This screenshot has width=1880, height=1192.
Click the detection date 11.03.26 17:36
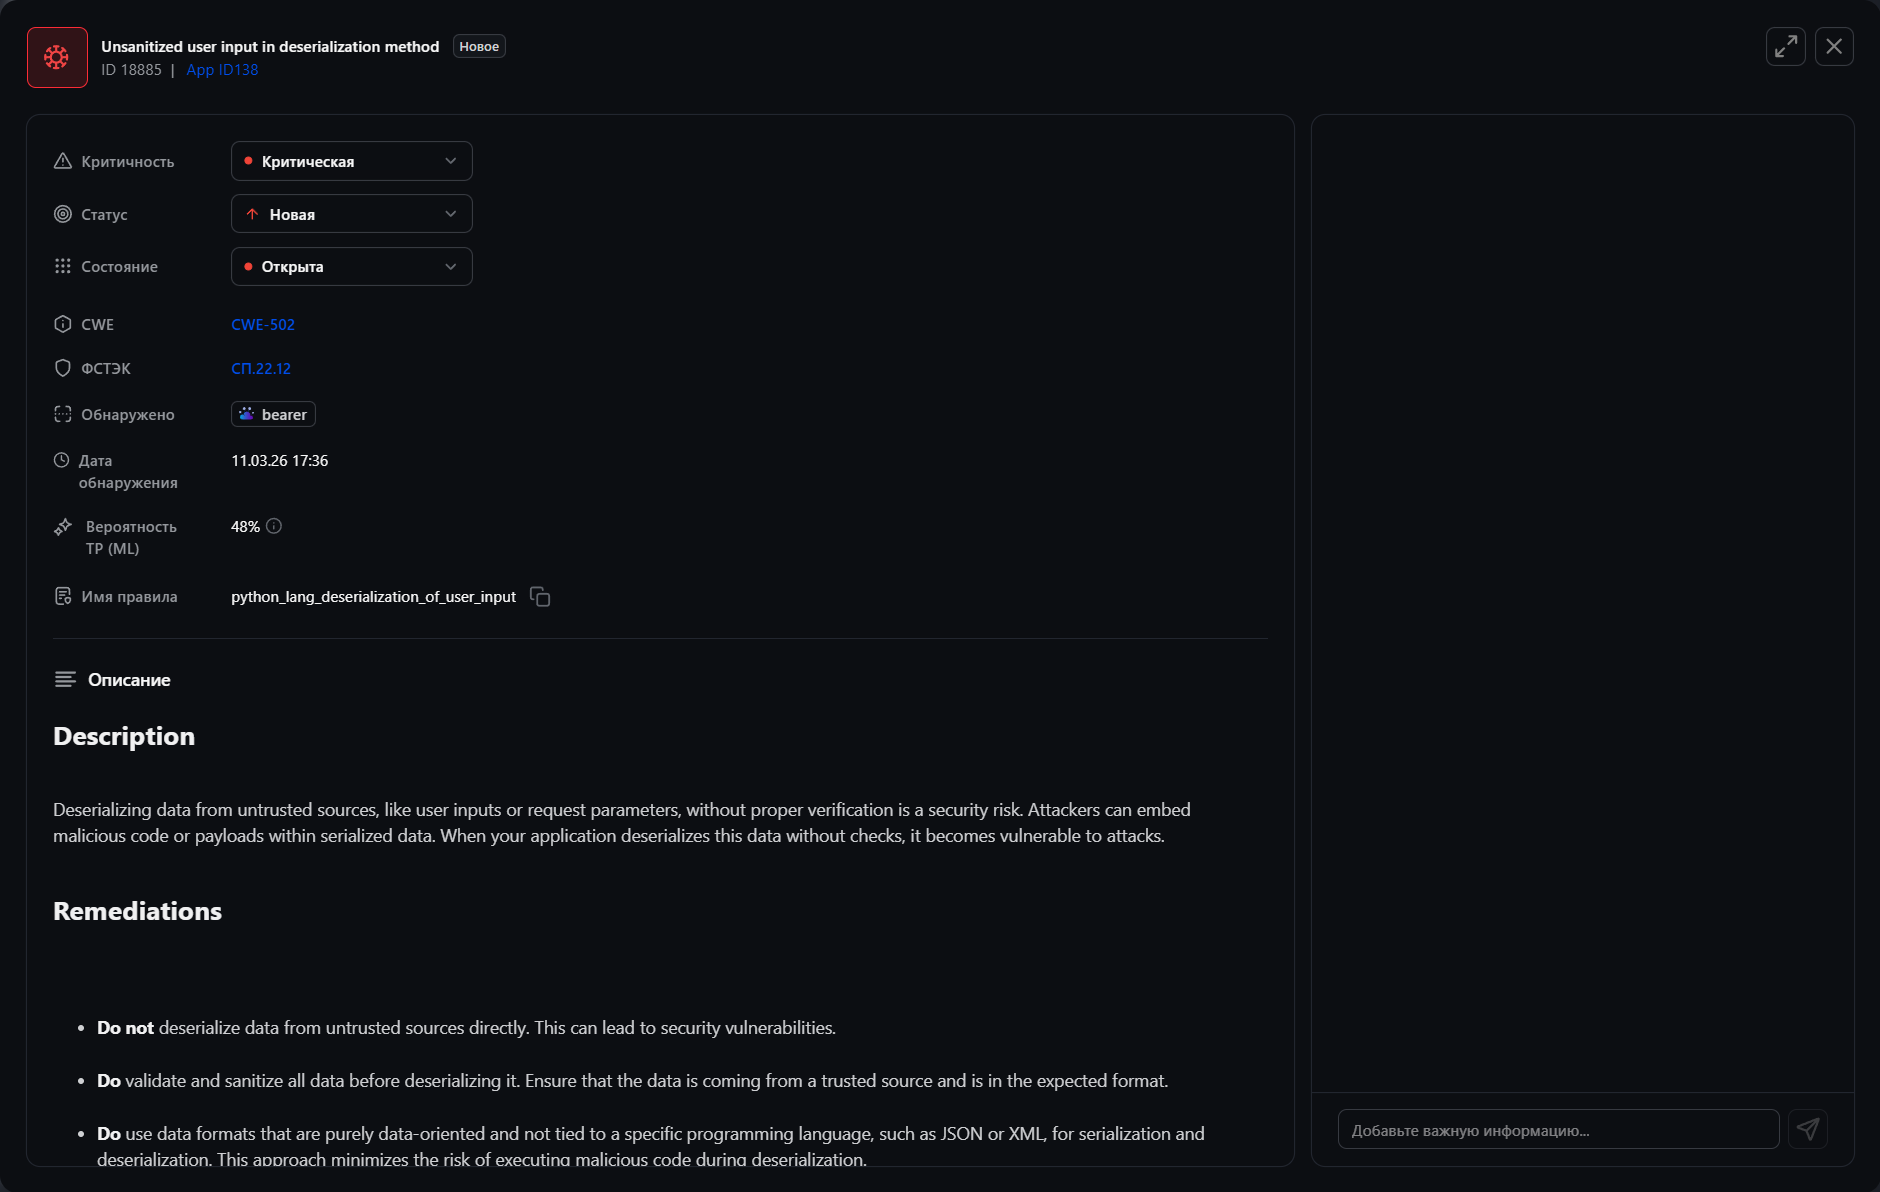click(280, 460)
